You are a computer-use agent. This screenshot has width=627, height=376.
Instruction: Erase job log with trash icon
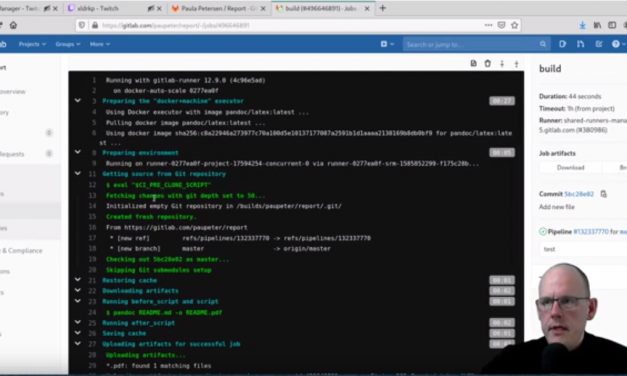tap(487, 63)
